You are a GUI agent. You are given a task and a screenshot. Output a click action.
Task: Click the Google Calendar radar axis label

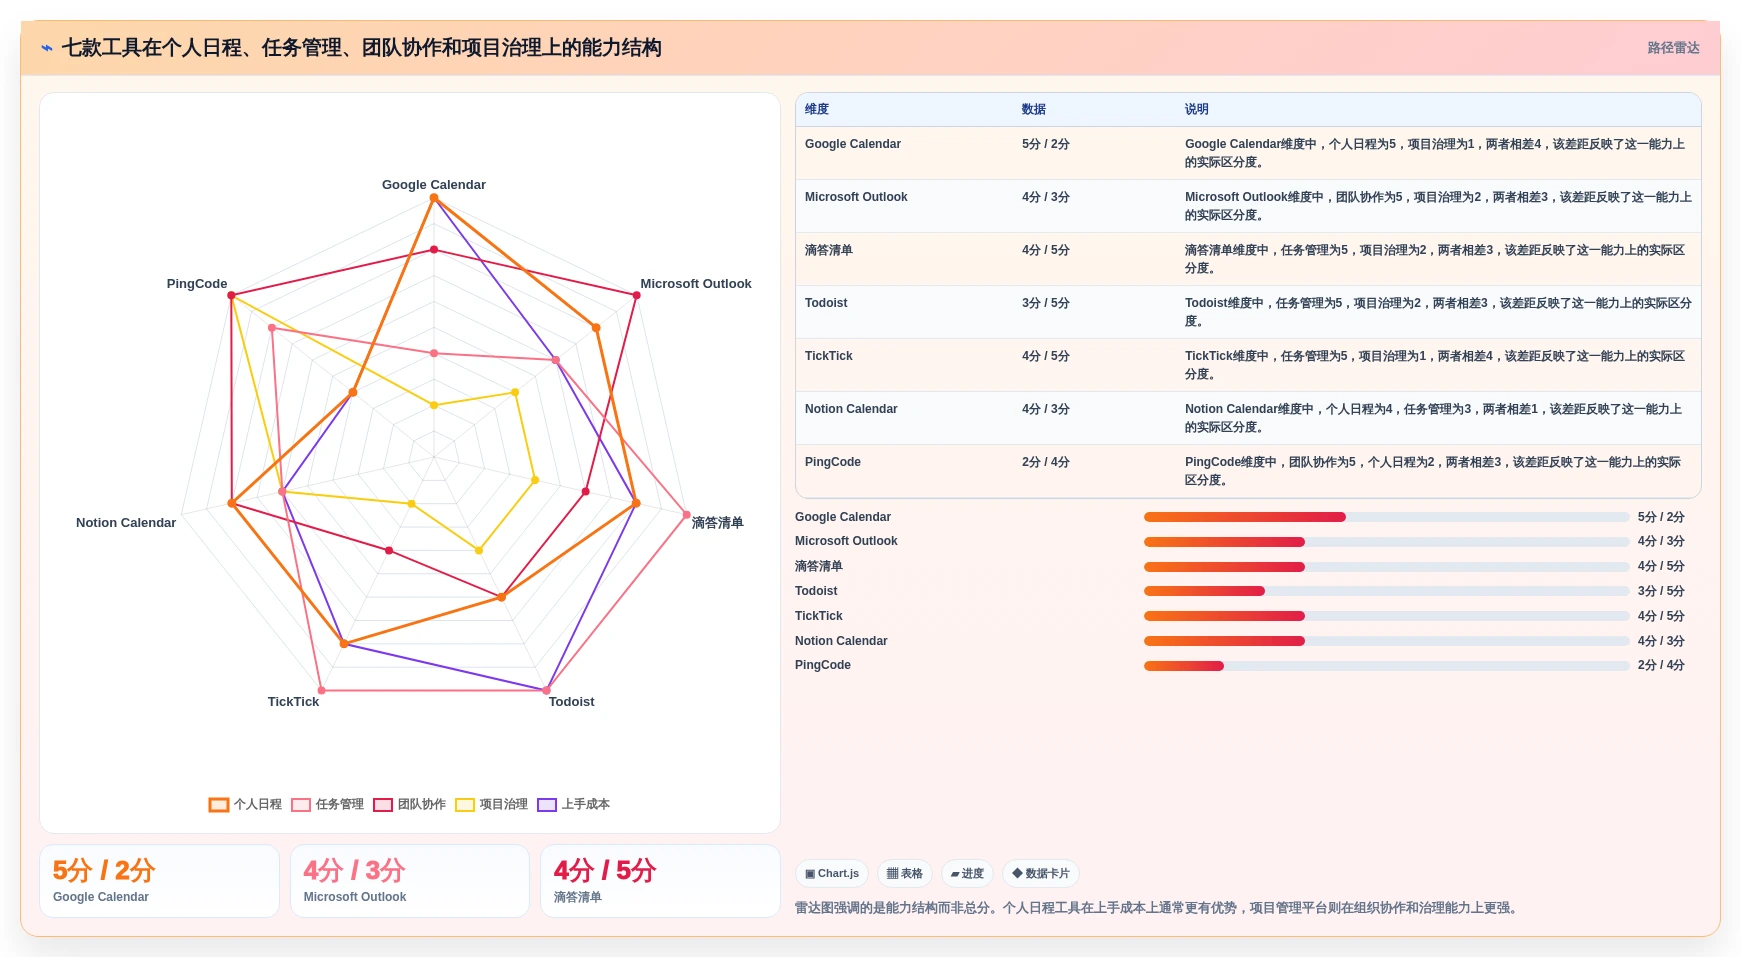click(434, 185)
